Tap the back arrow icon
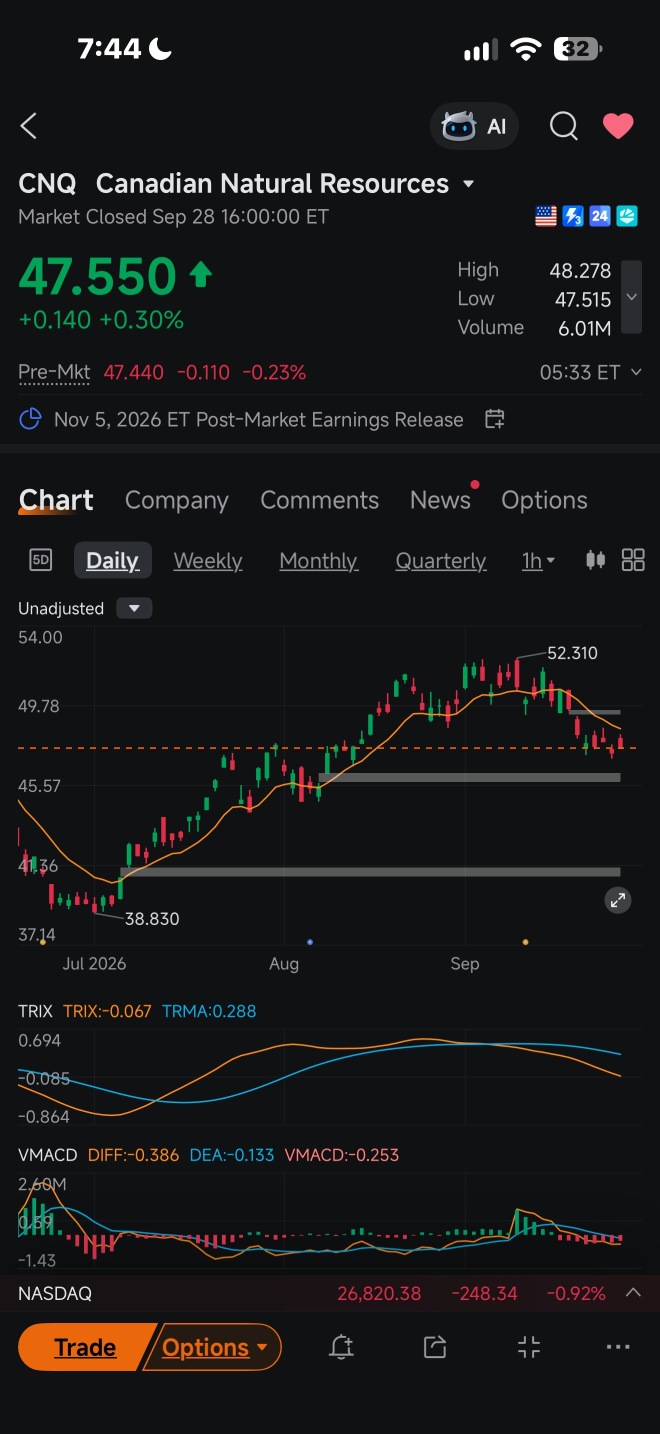This screenshot has width=660, height=1434. click(29, 126)
